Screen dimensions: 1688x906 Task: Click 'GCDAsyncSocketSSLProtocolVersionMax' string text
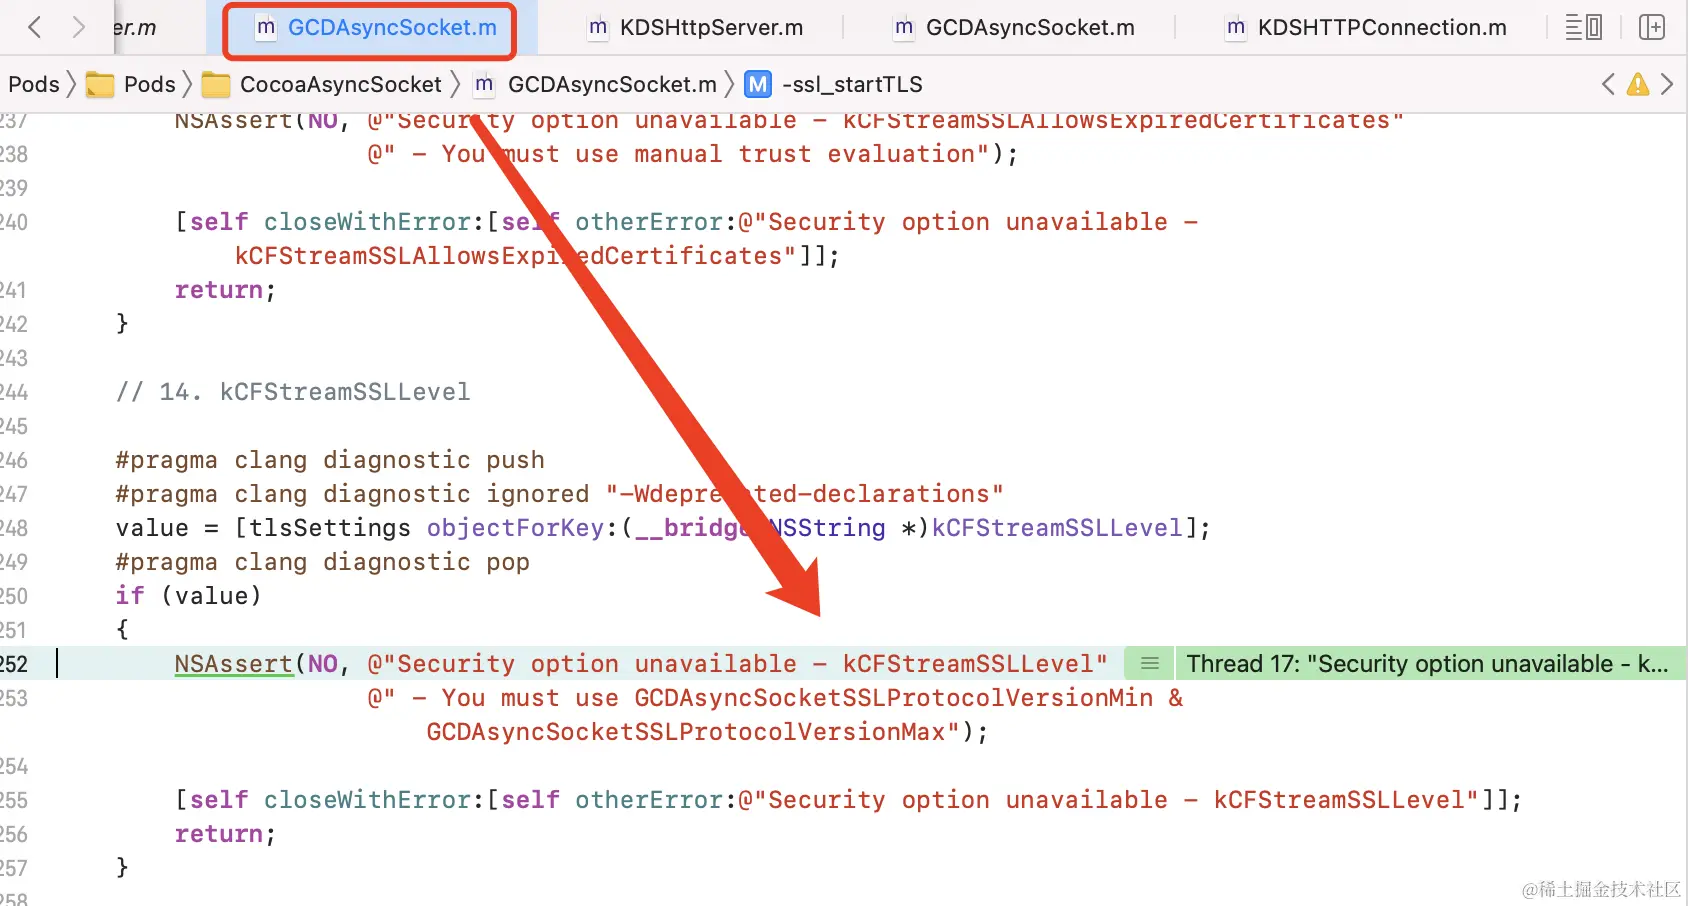click(x=686, y=732)
